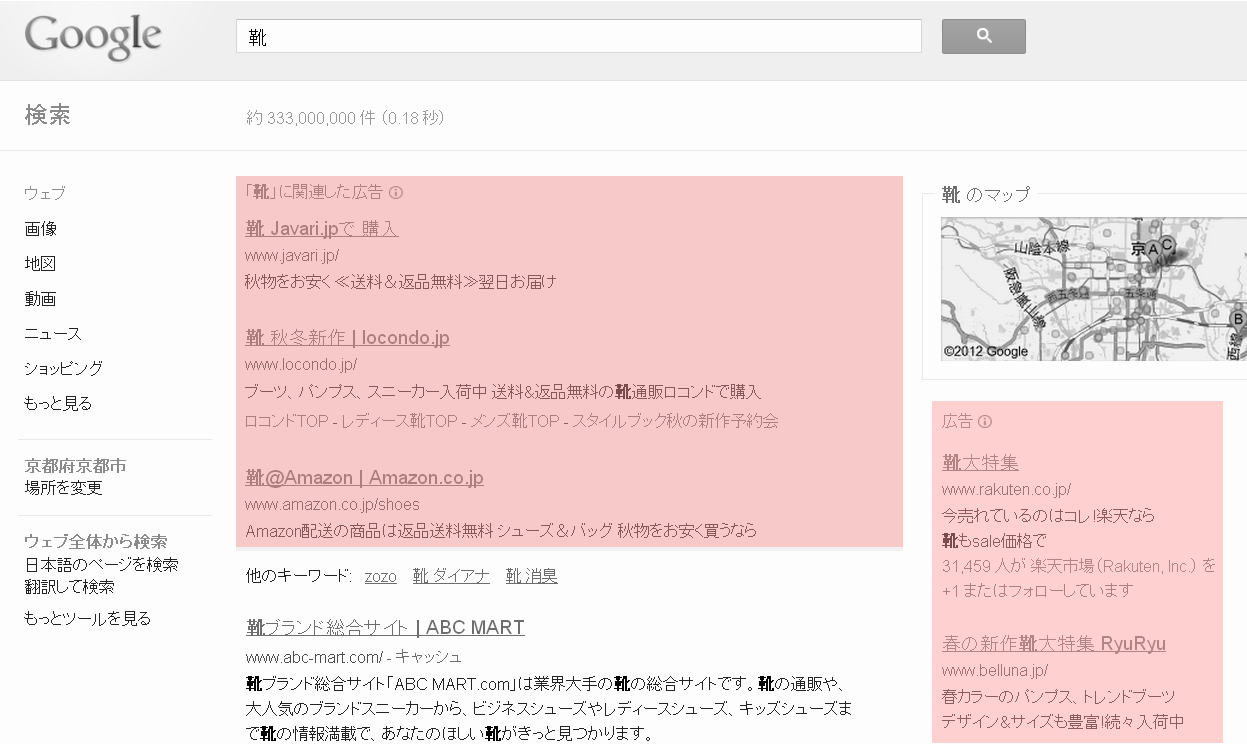The image size is (1247, 744).
Task: Click the メンズ靴TOP sitelink
Action: 515,421
